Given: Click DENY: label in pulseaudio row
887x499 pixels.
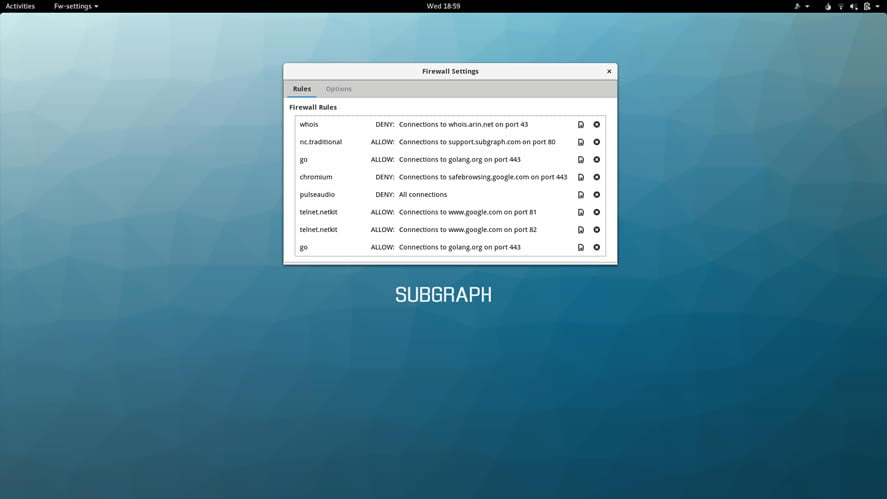Looking at the screenshot, I should click(x=385, y=195).
